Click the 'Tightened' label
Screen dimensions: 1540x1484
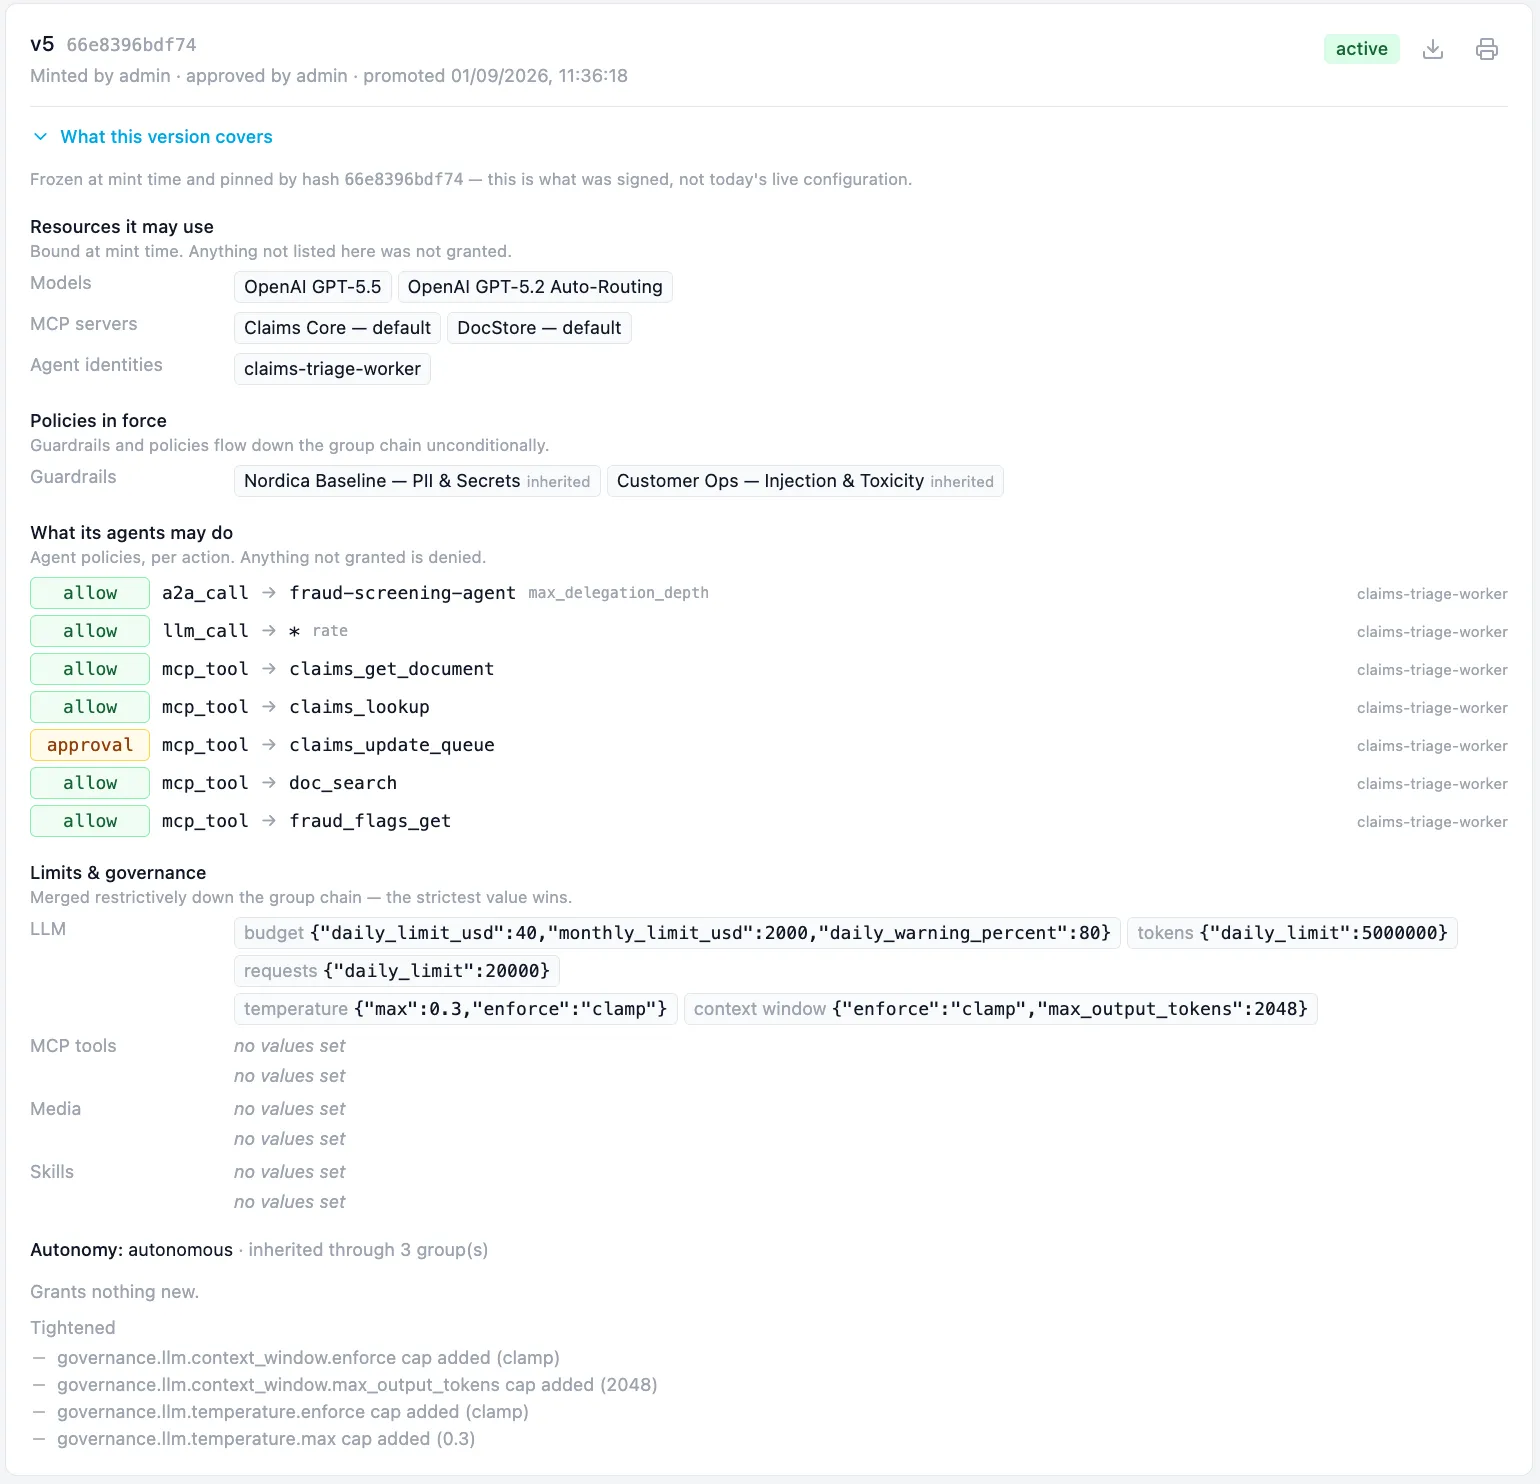point(73,1328)
